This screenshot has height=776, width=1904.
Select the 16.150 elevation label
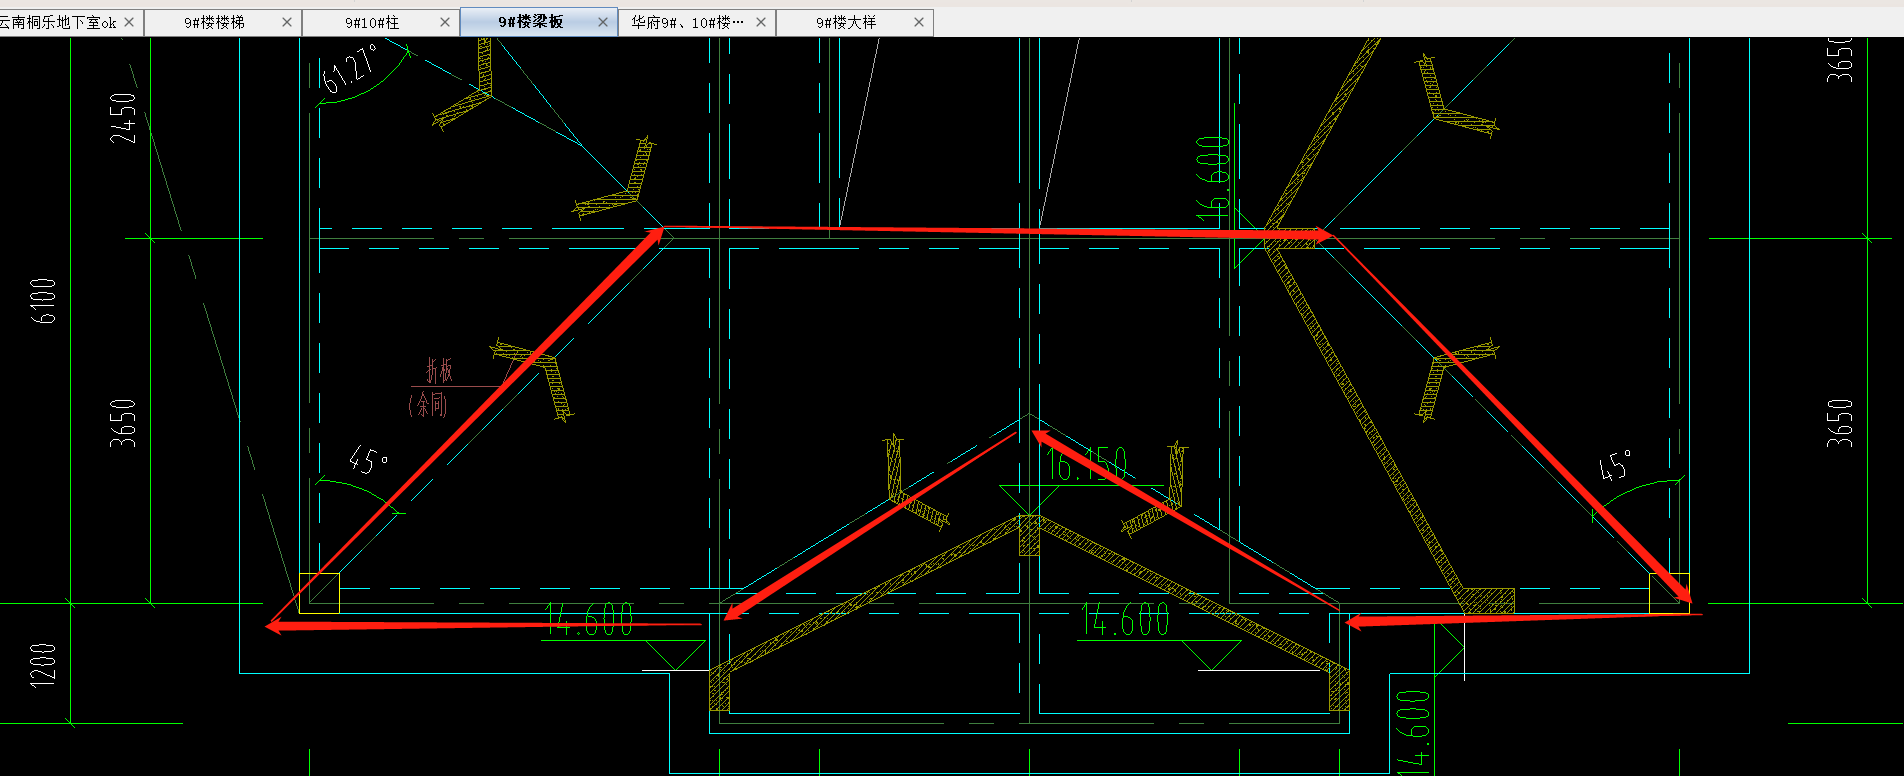[x=1087, y=464]
